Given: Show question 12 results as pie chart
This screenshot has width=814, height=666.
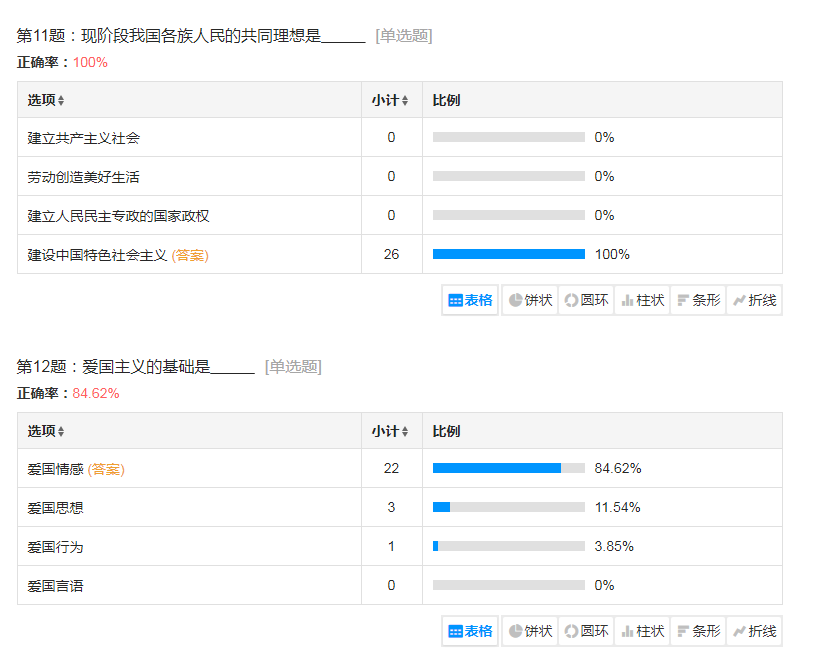Looking at the screenshot, I should [530, 631].
